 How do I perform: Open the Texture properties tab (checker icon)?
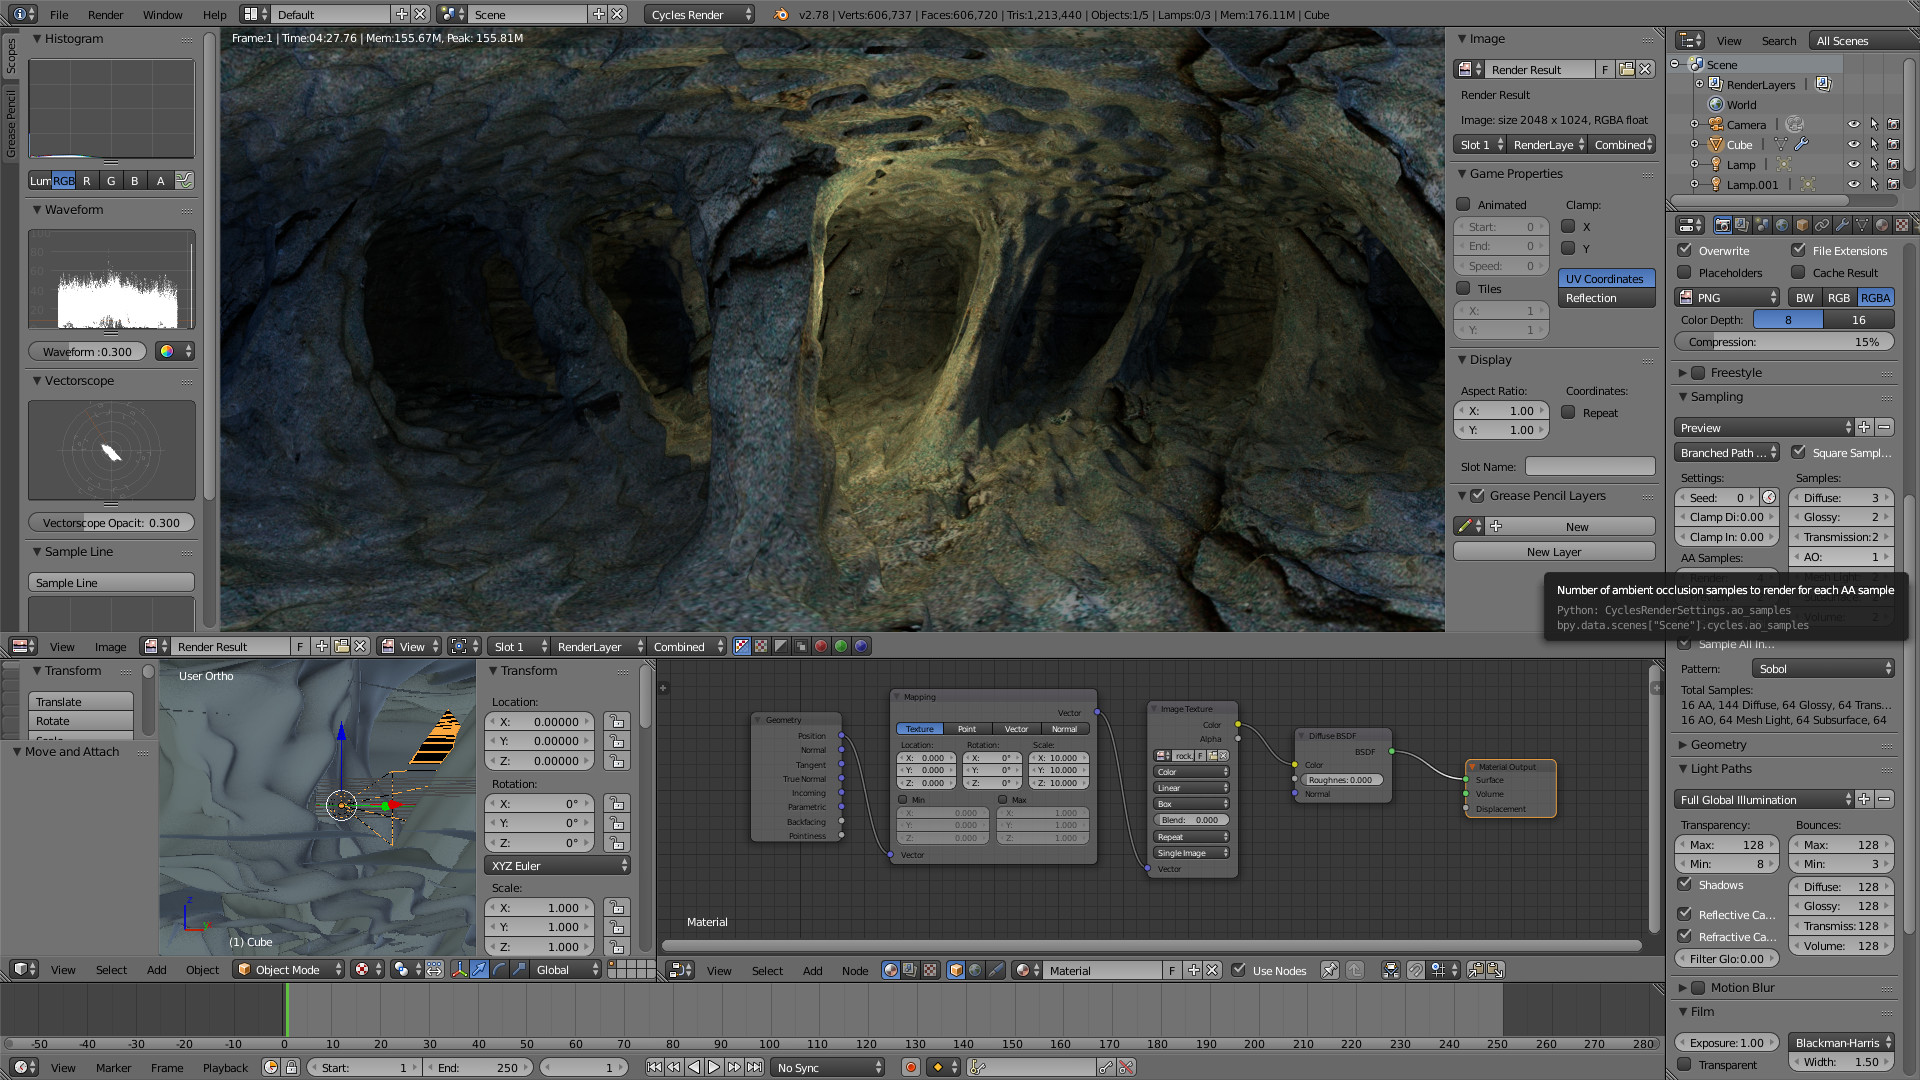tap(1902, 225)
